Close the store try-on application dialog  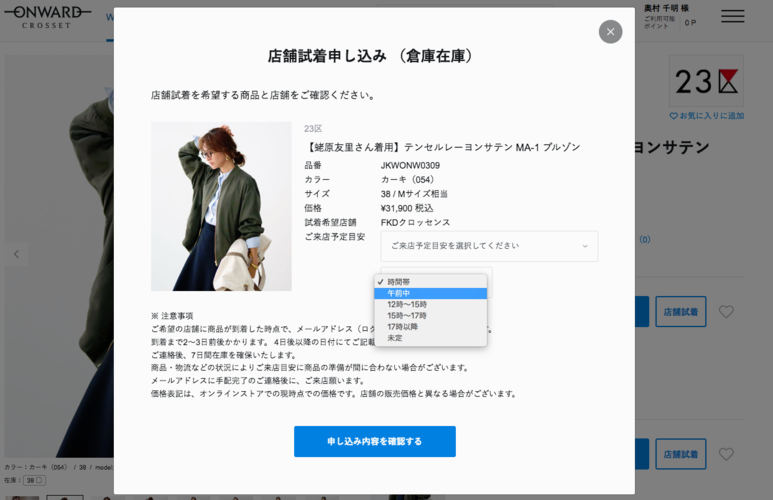pos(610,32)
